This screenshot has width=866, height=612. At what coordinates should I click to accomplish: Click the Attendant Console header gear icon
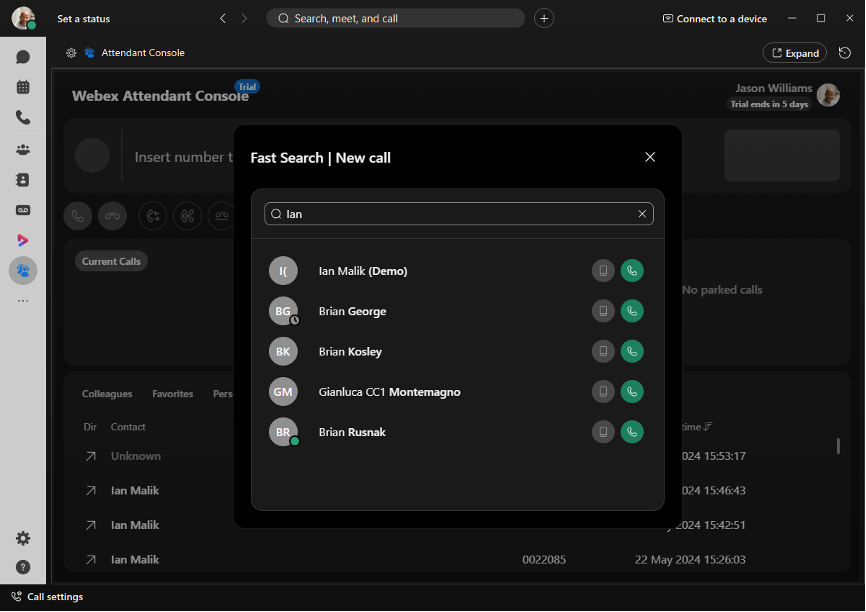(x=71, y=53)
